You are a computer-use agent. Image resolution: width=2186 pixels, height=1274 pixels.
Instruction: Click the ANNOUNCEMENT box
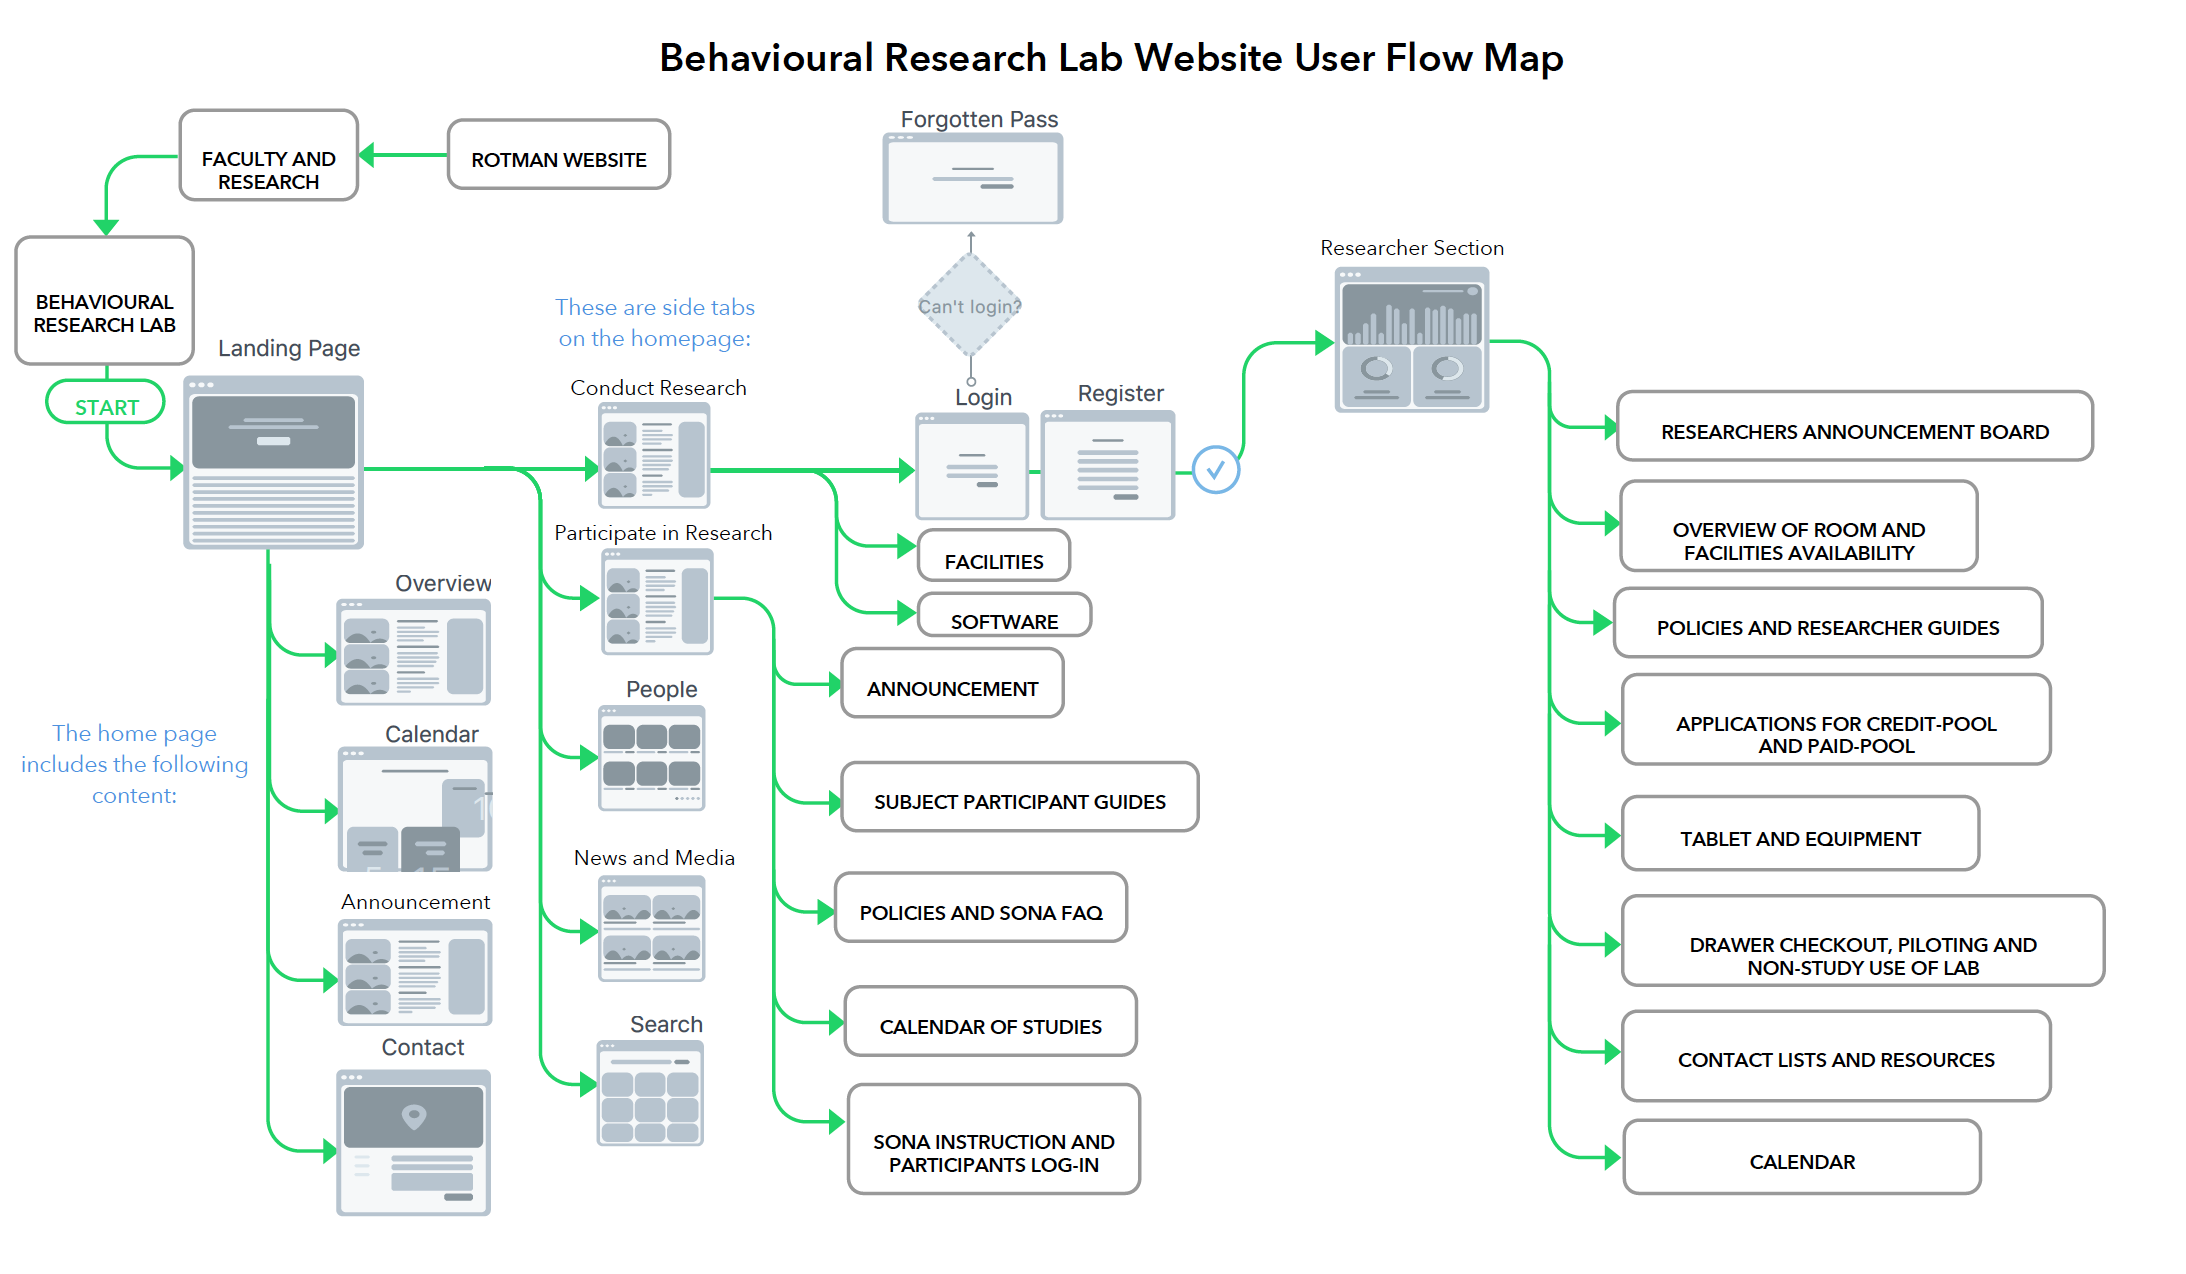pyautogui.click(x=953, y=683)
